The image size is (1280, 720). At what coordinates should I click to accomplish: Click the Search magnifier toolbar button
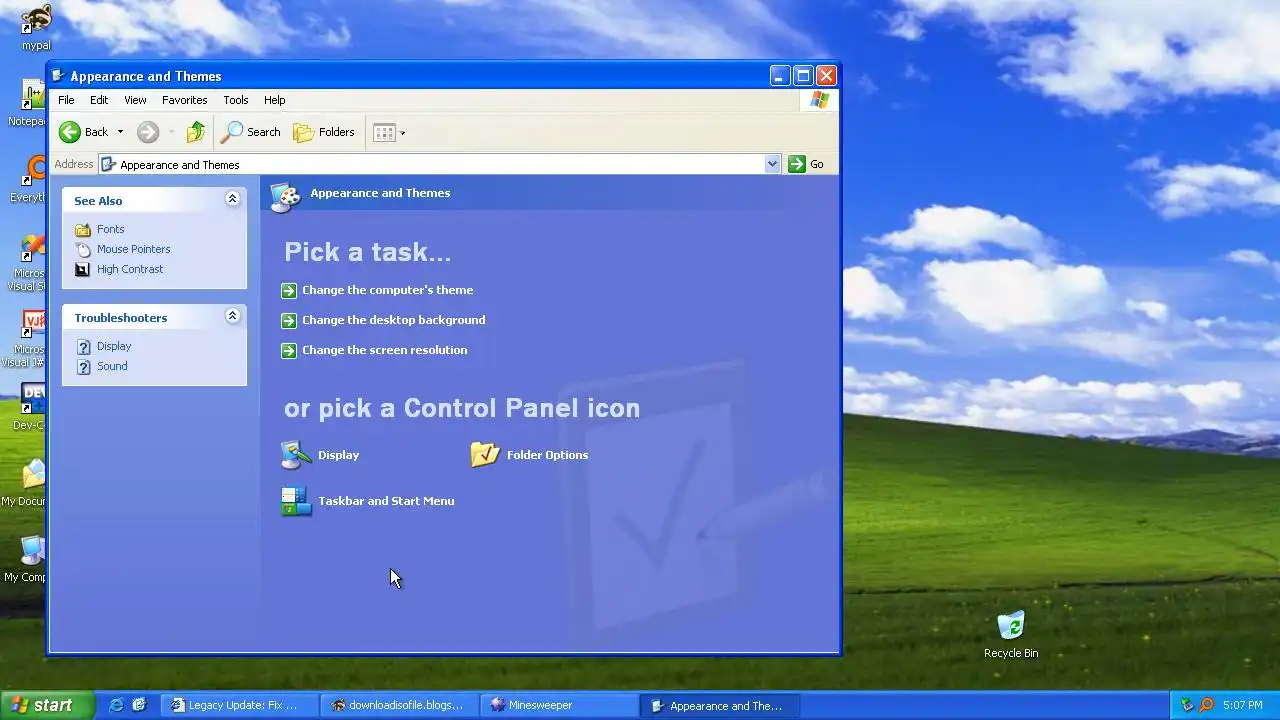251,132
